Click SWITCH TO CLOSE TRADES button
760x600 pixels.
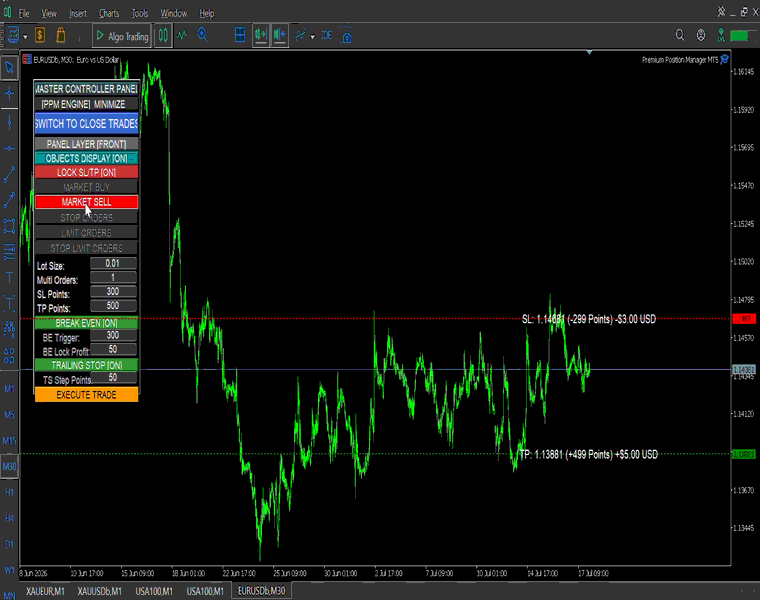point(86,124)
